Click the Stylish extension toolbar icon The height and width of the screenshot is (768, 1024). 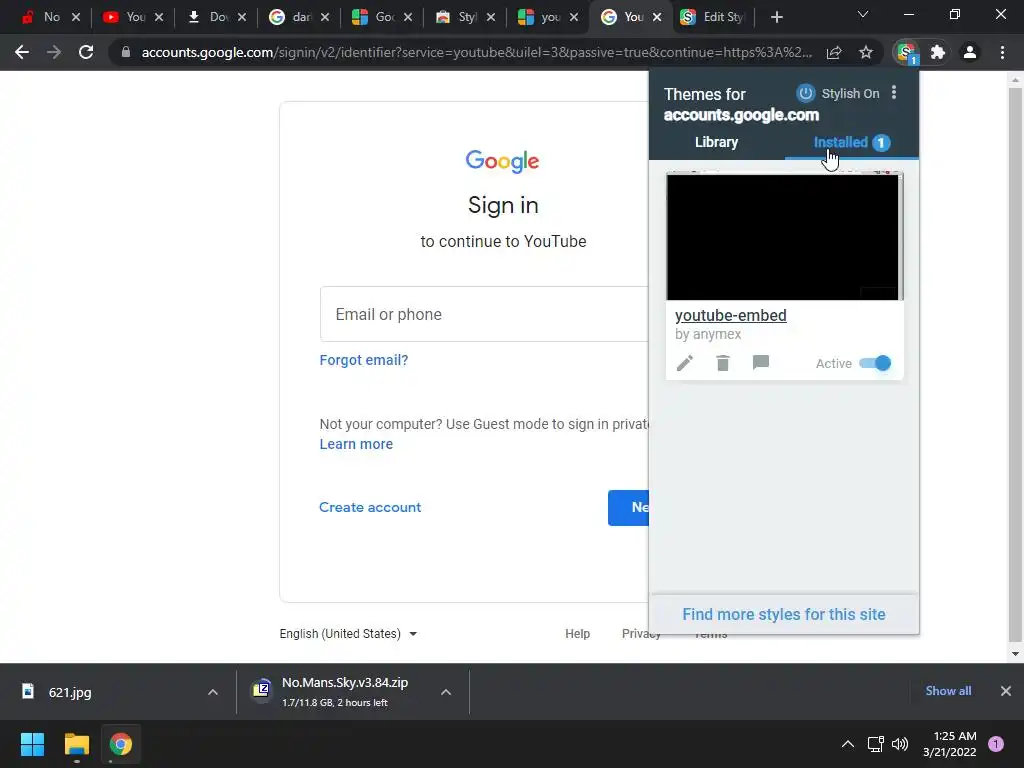click(x=906, y=53)
